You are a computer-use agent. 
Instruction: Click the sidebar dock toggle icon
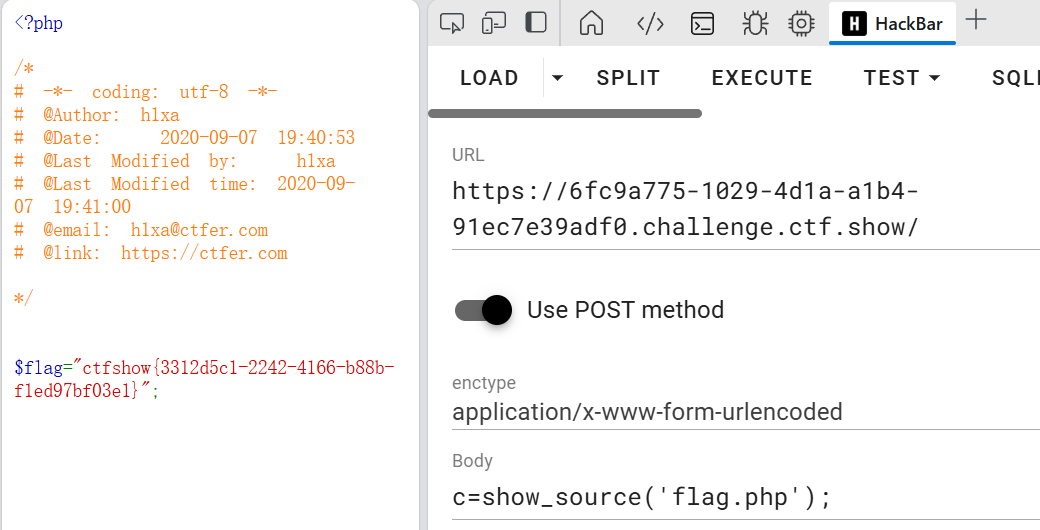pos(536,23)
